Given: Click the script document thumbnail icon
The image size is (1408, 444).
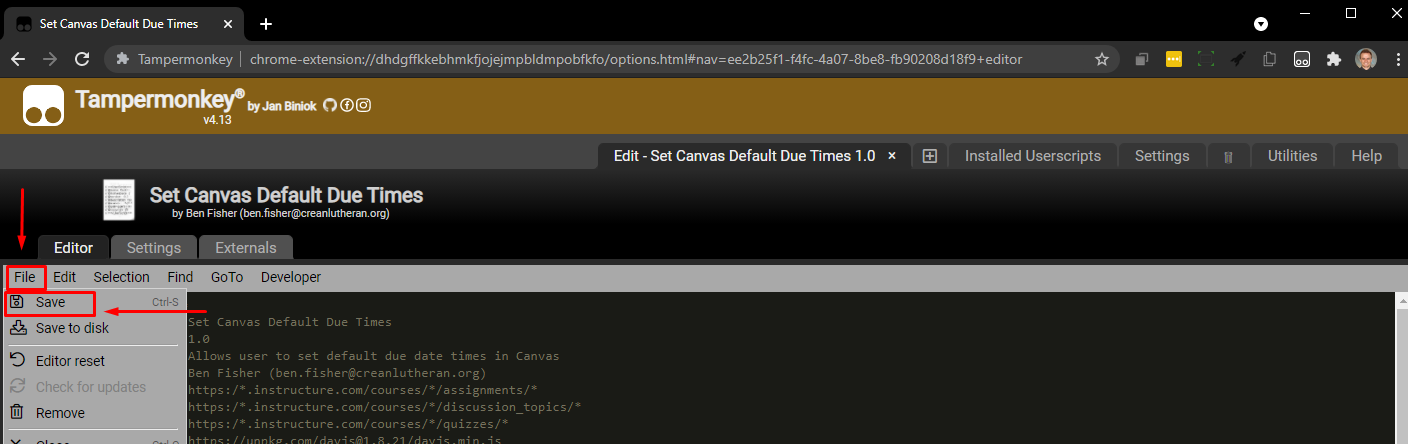Looking at the screenshot, I should 119,200.
